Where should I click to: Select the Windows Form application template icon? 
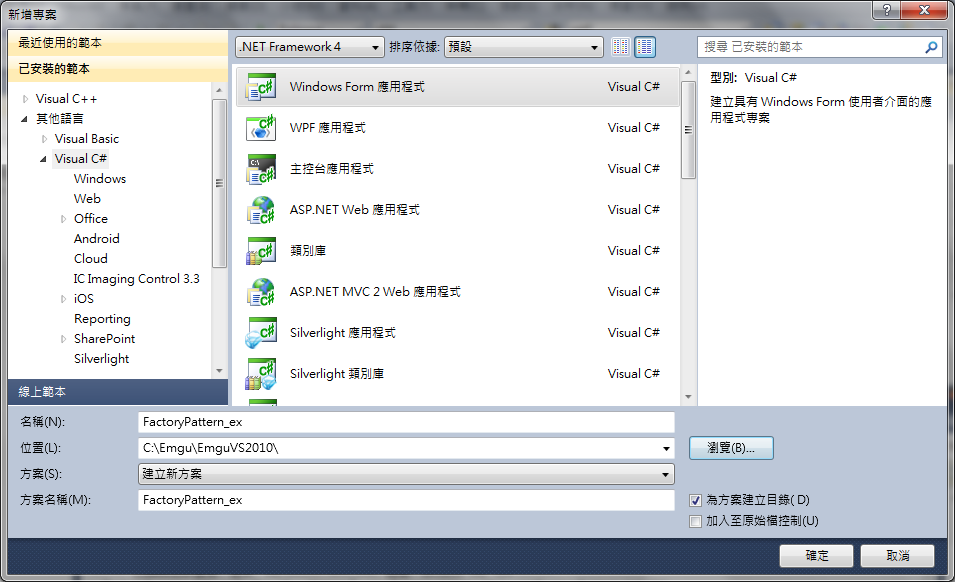click(261, 87)
